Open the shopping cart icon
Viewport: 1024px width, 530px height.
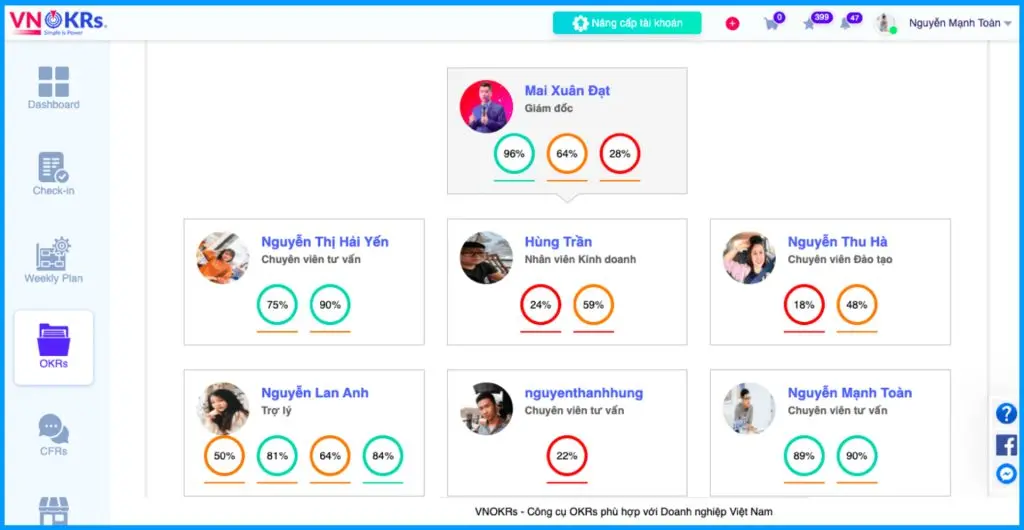pyautogui.click(x=772, y=24)
